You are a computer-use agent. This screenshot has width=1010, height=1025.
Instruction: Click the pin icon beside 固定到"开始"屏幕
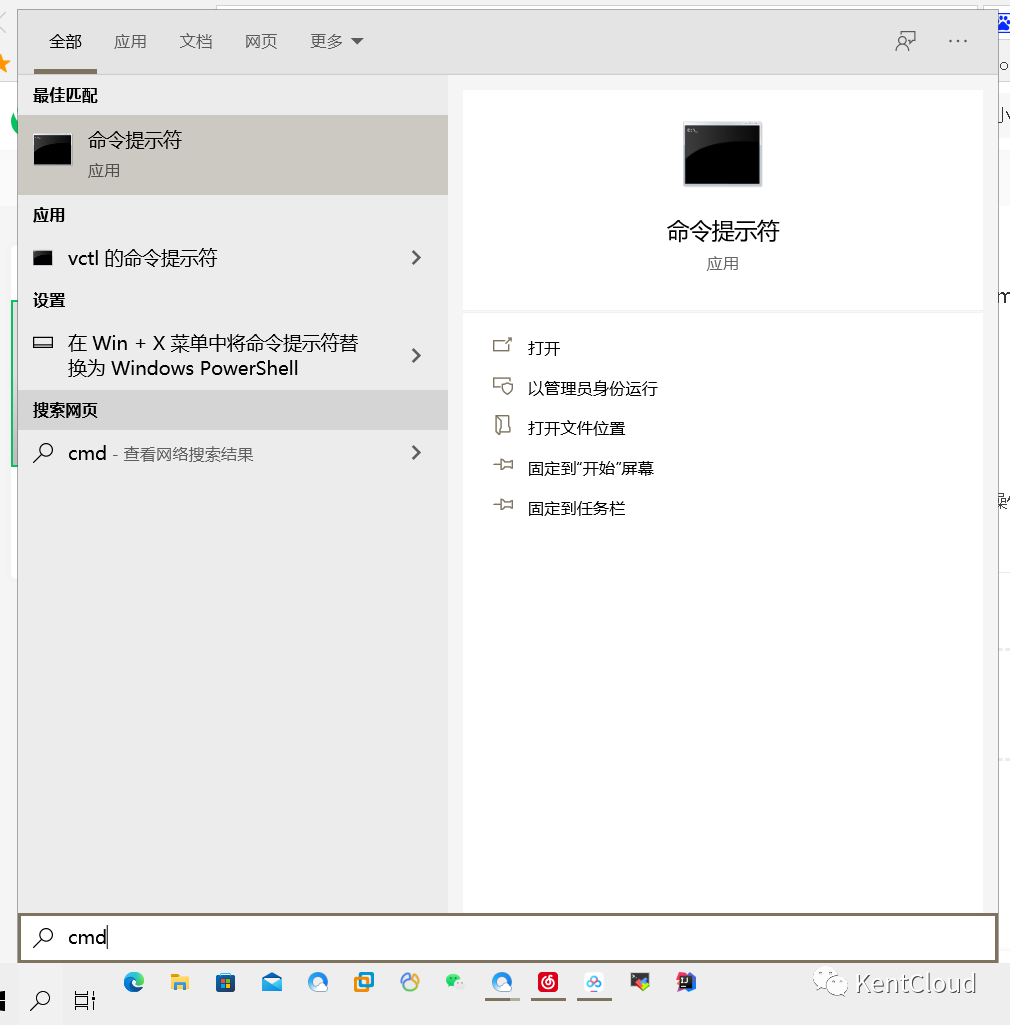[x=503, y=466]
